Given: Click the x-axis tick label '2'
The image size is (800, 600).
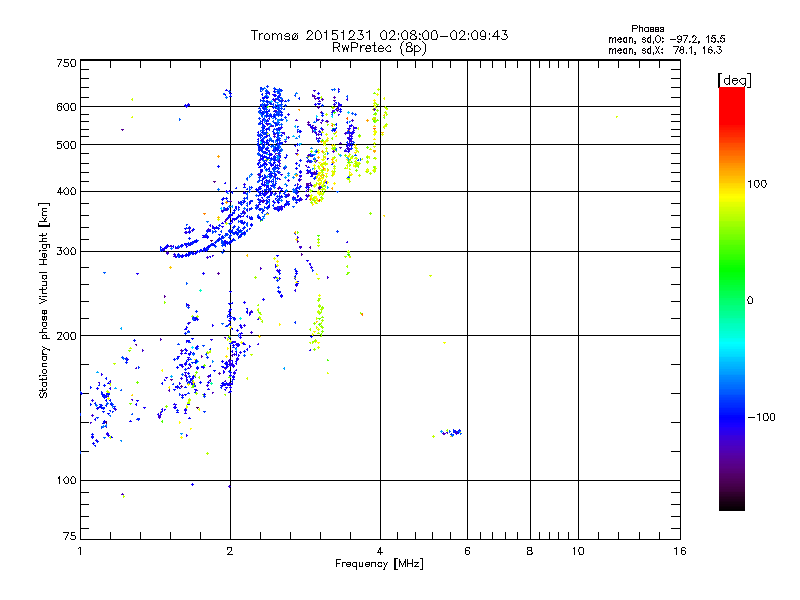Looking at the screenshot, I should [230, 551].
